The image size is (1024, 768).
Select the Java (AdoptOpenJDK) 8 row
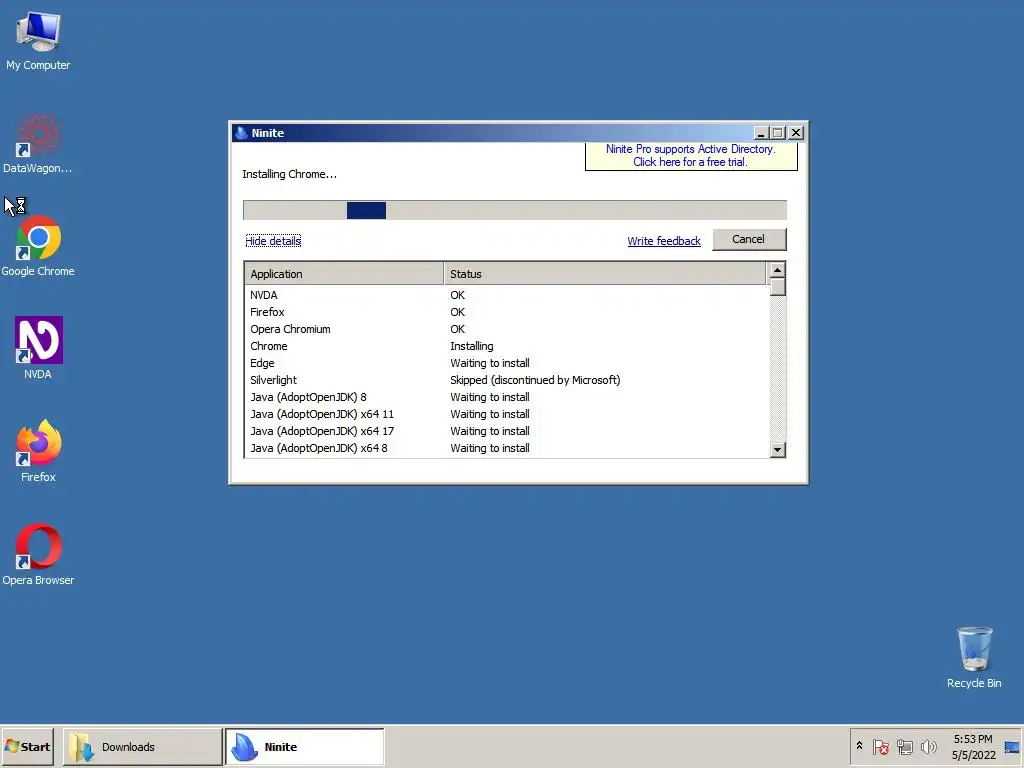point(507,397)
